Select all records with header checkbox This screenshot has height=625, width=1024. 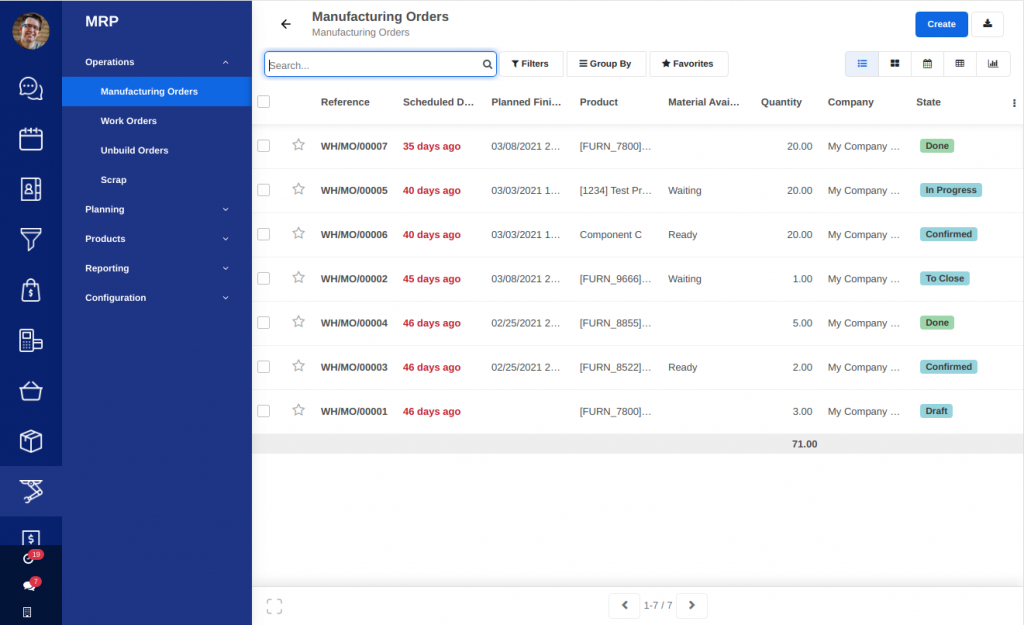[263, 101]
